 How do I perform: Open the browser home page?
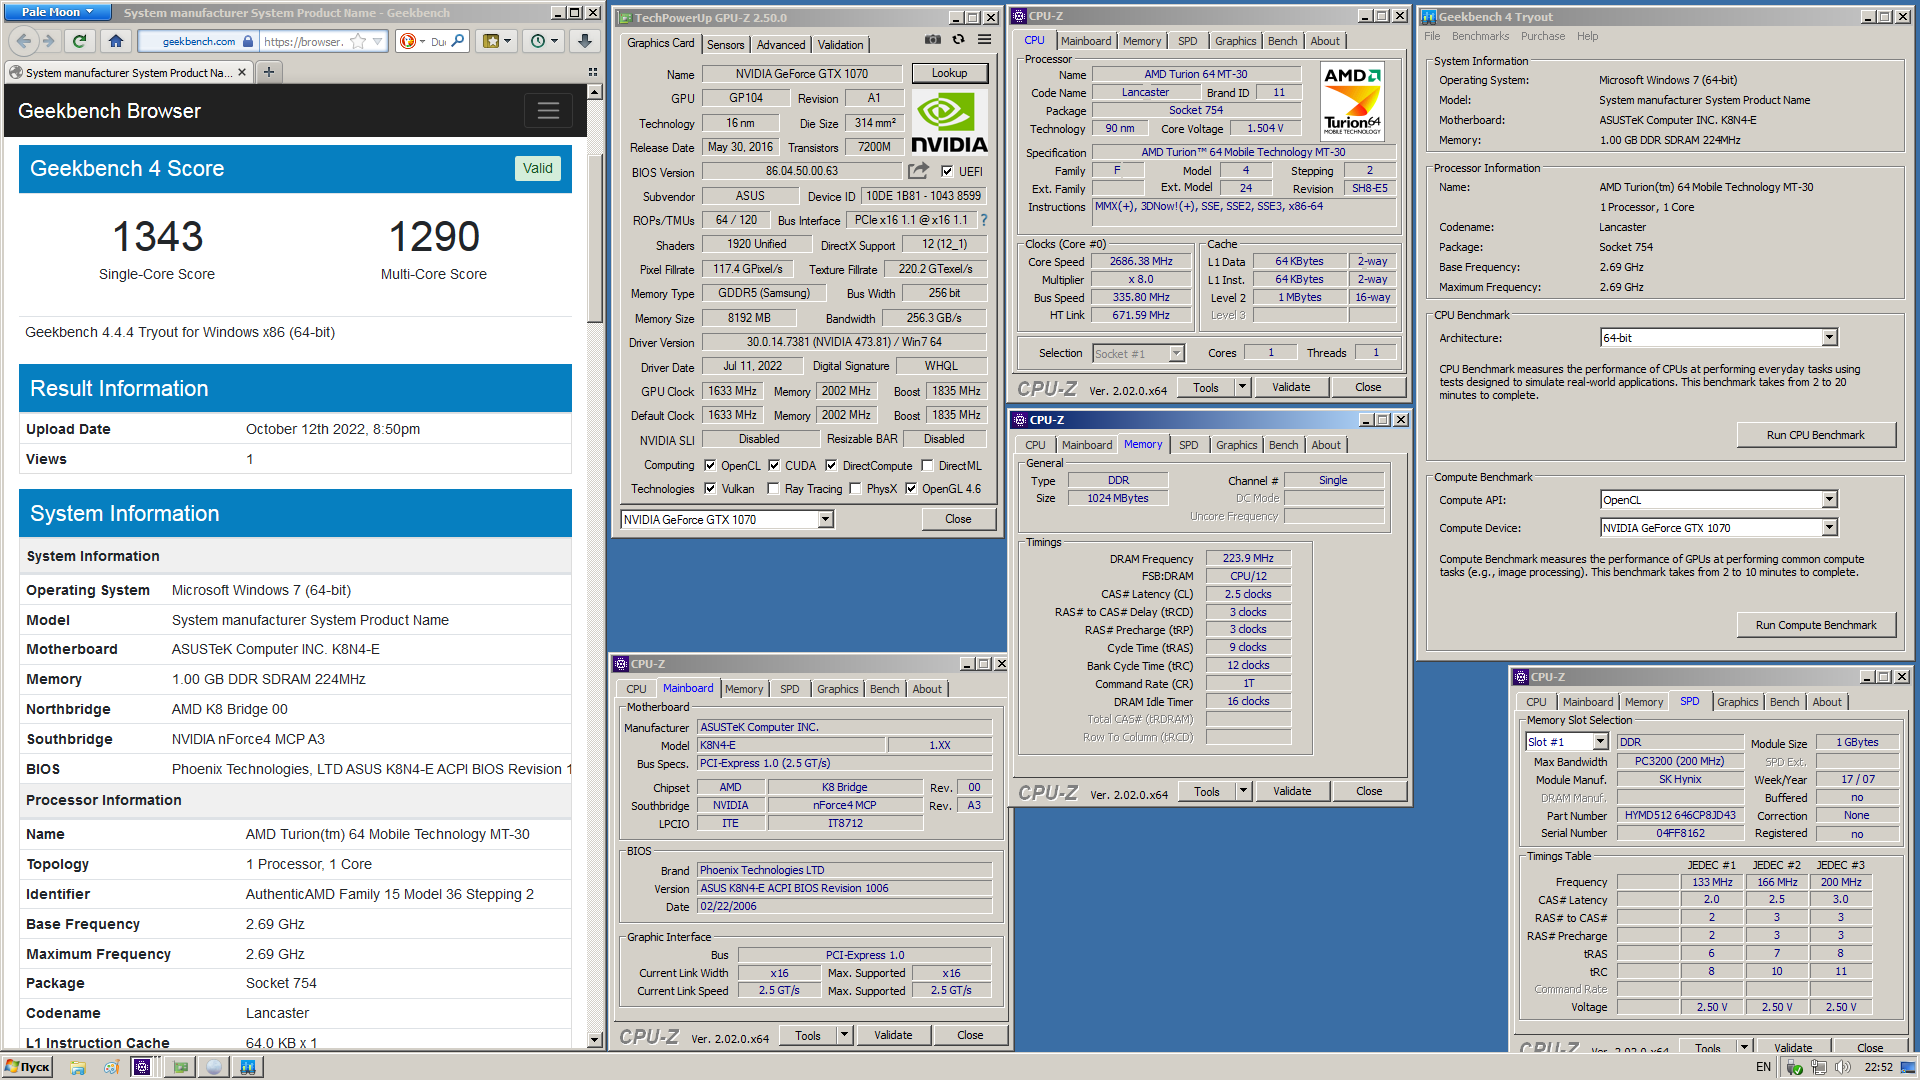(x=116, y=41)
